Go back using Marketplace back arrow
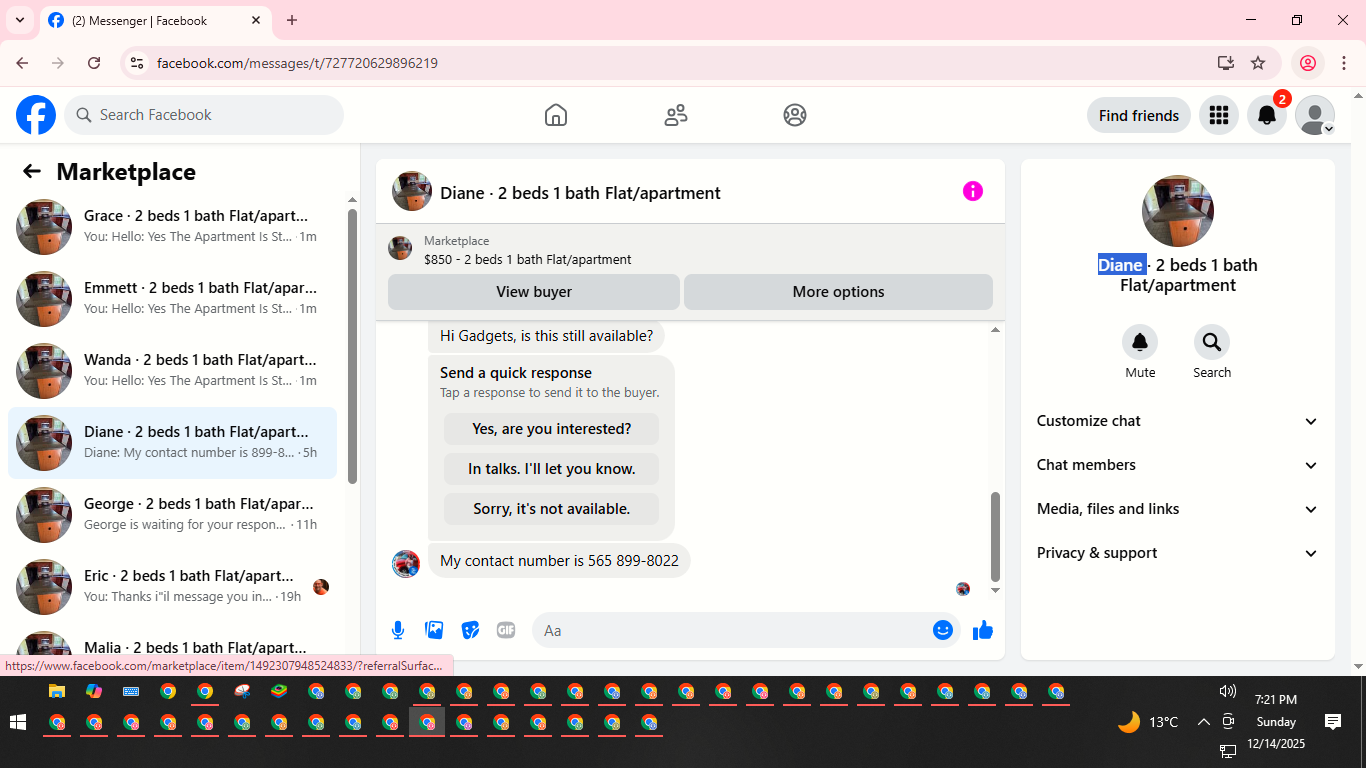 click(x=32, y=171)
